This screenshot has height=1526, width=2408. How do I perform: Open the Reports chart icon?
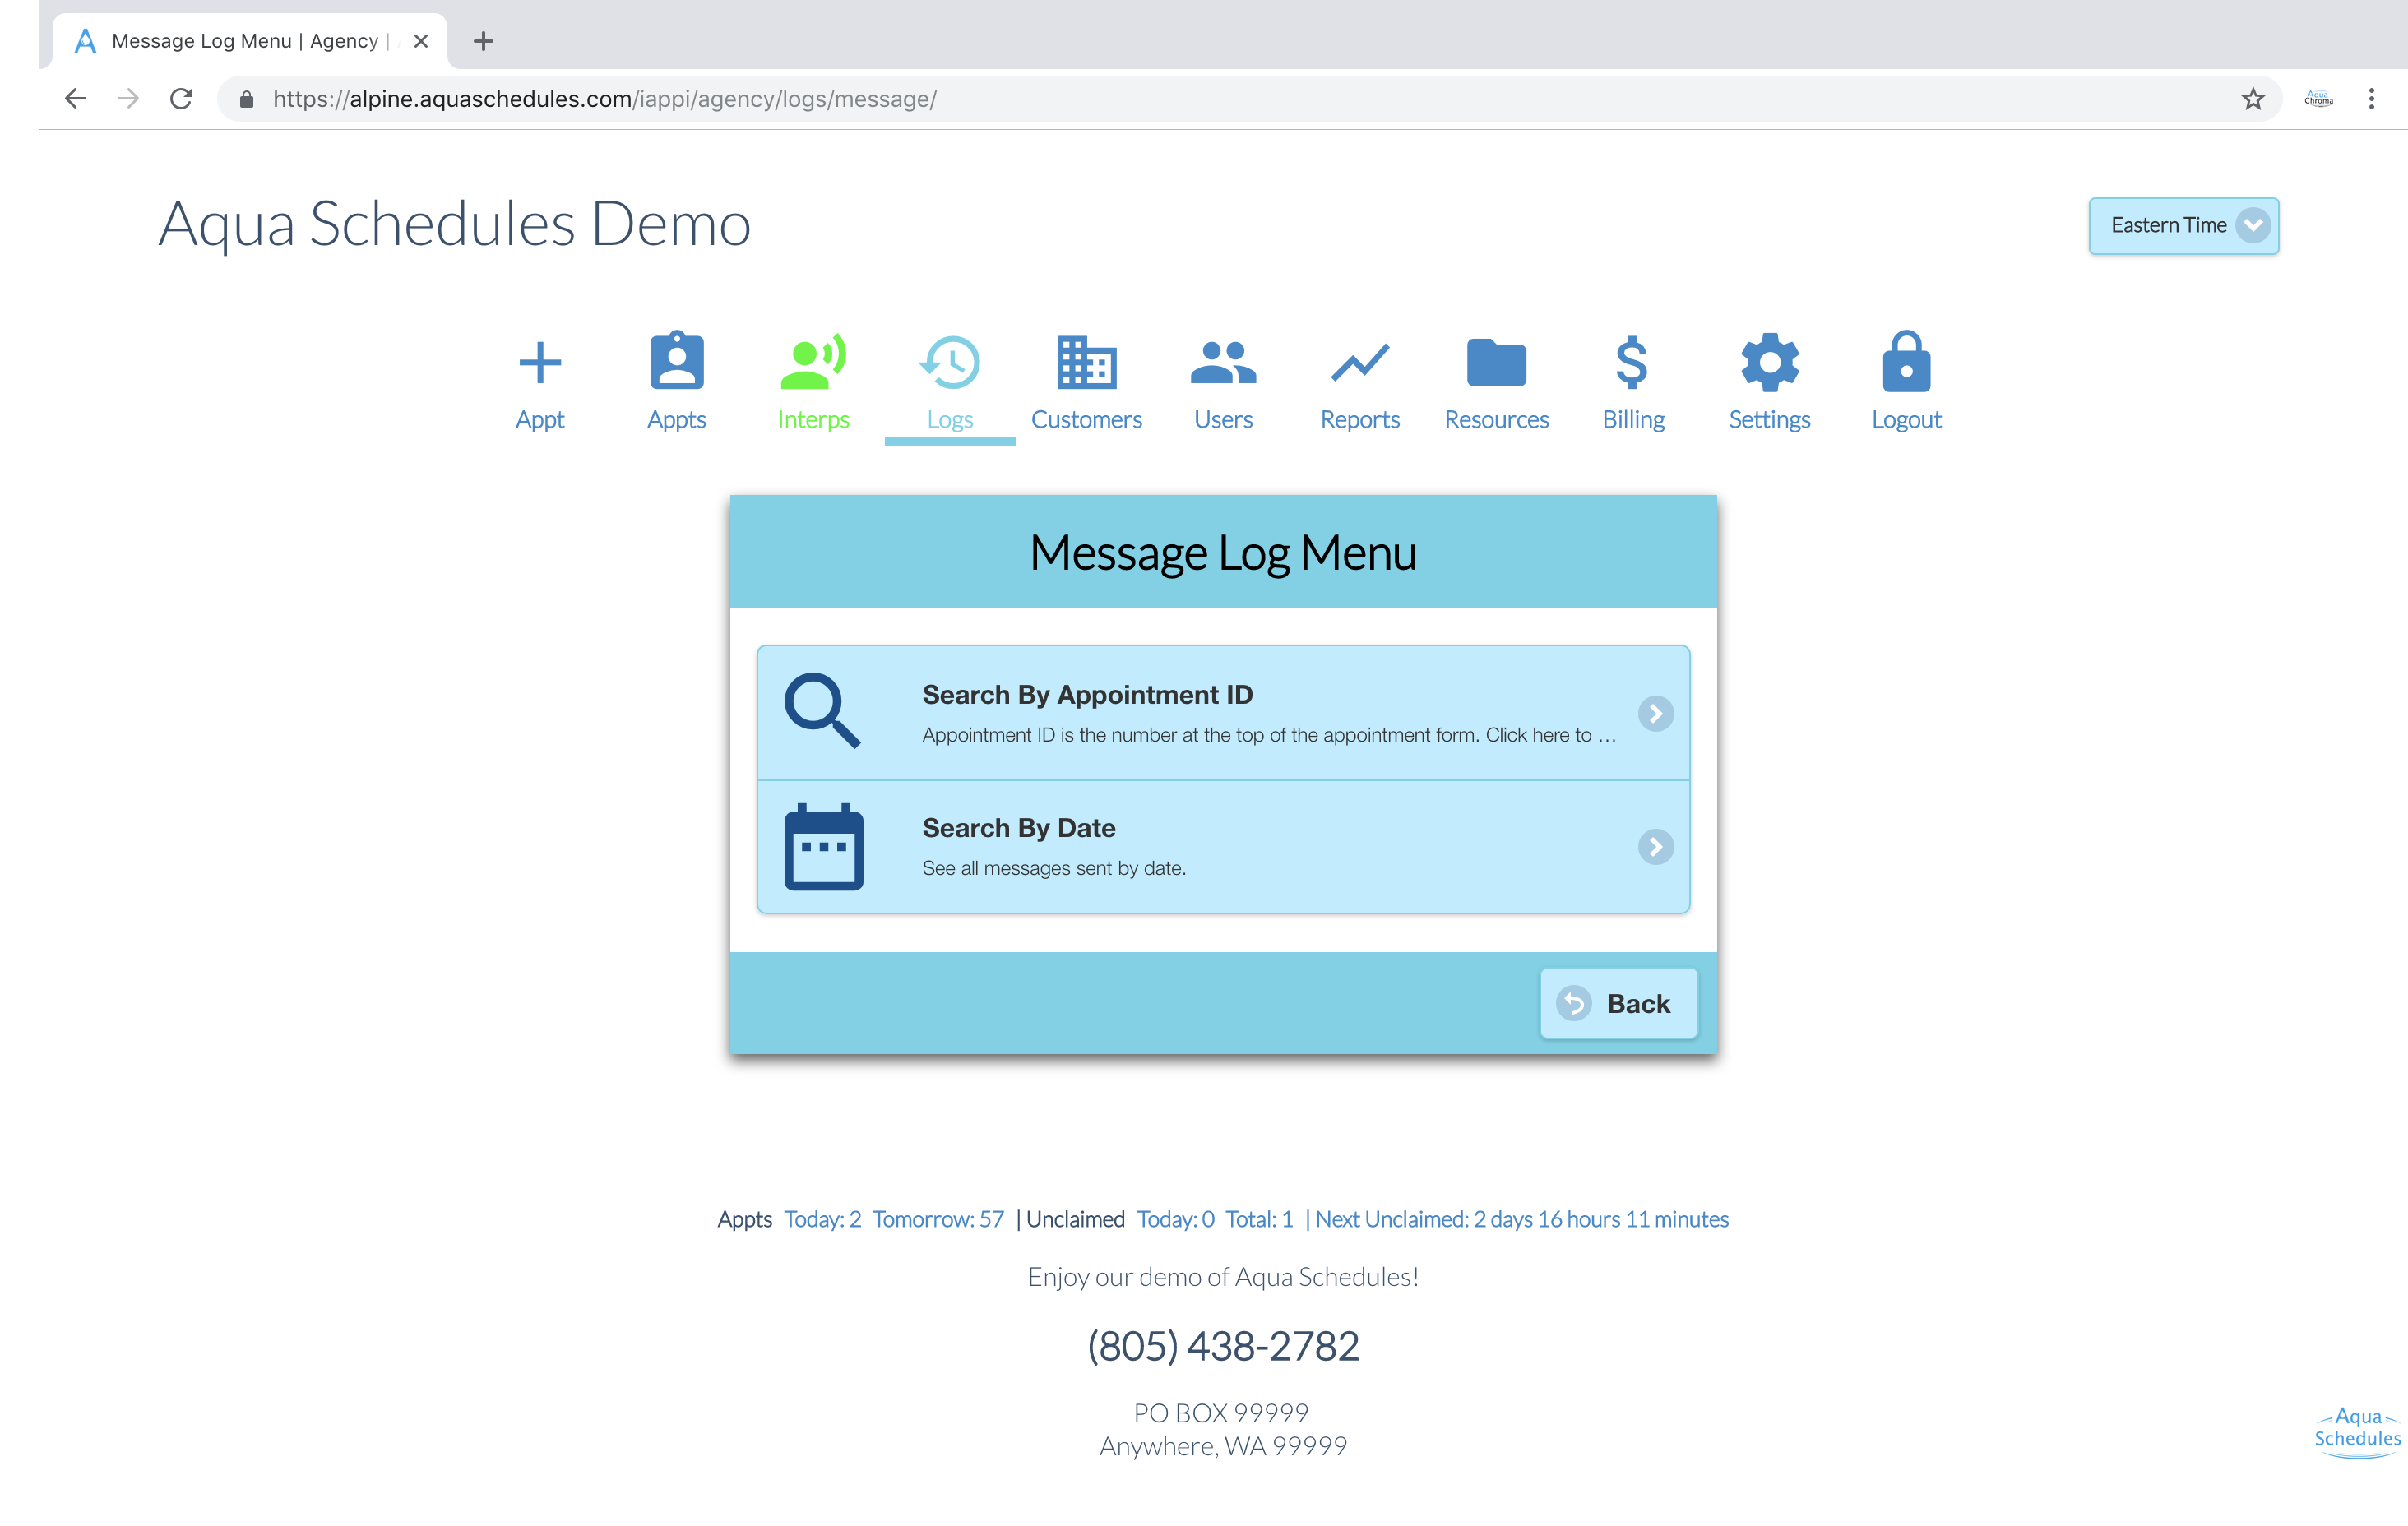(x=1359, y=363)
